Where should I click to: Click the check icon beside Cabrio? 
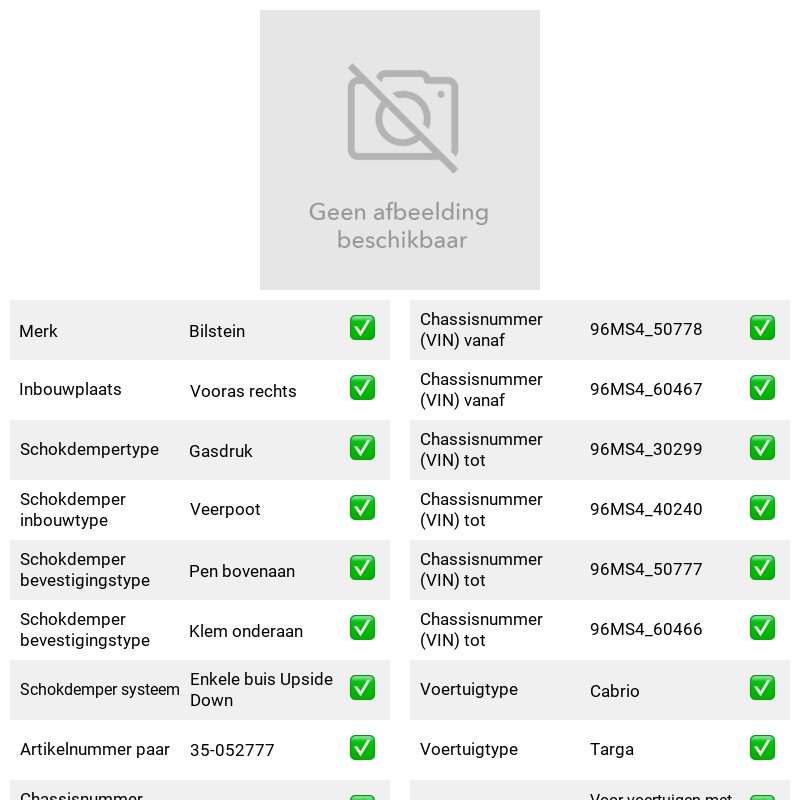pyautogui.click(x=762, y=688)
